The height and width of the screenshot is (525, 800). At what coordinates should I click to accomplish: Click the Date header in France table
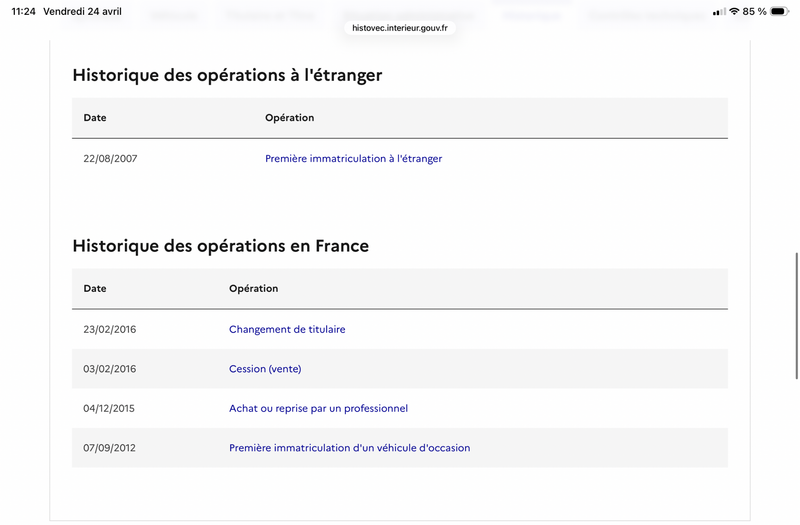[x=95, y=289]
